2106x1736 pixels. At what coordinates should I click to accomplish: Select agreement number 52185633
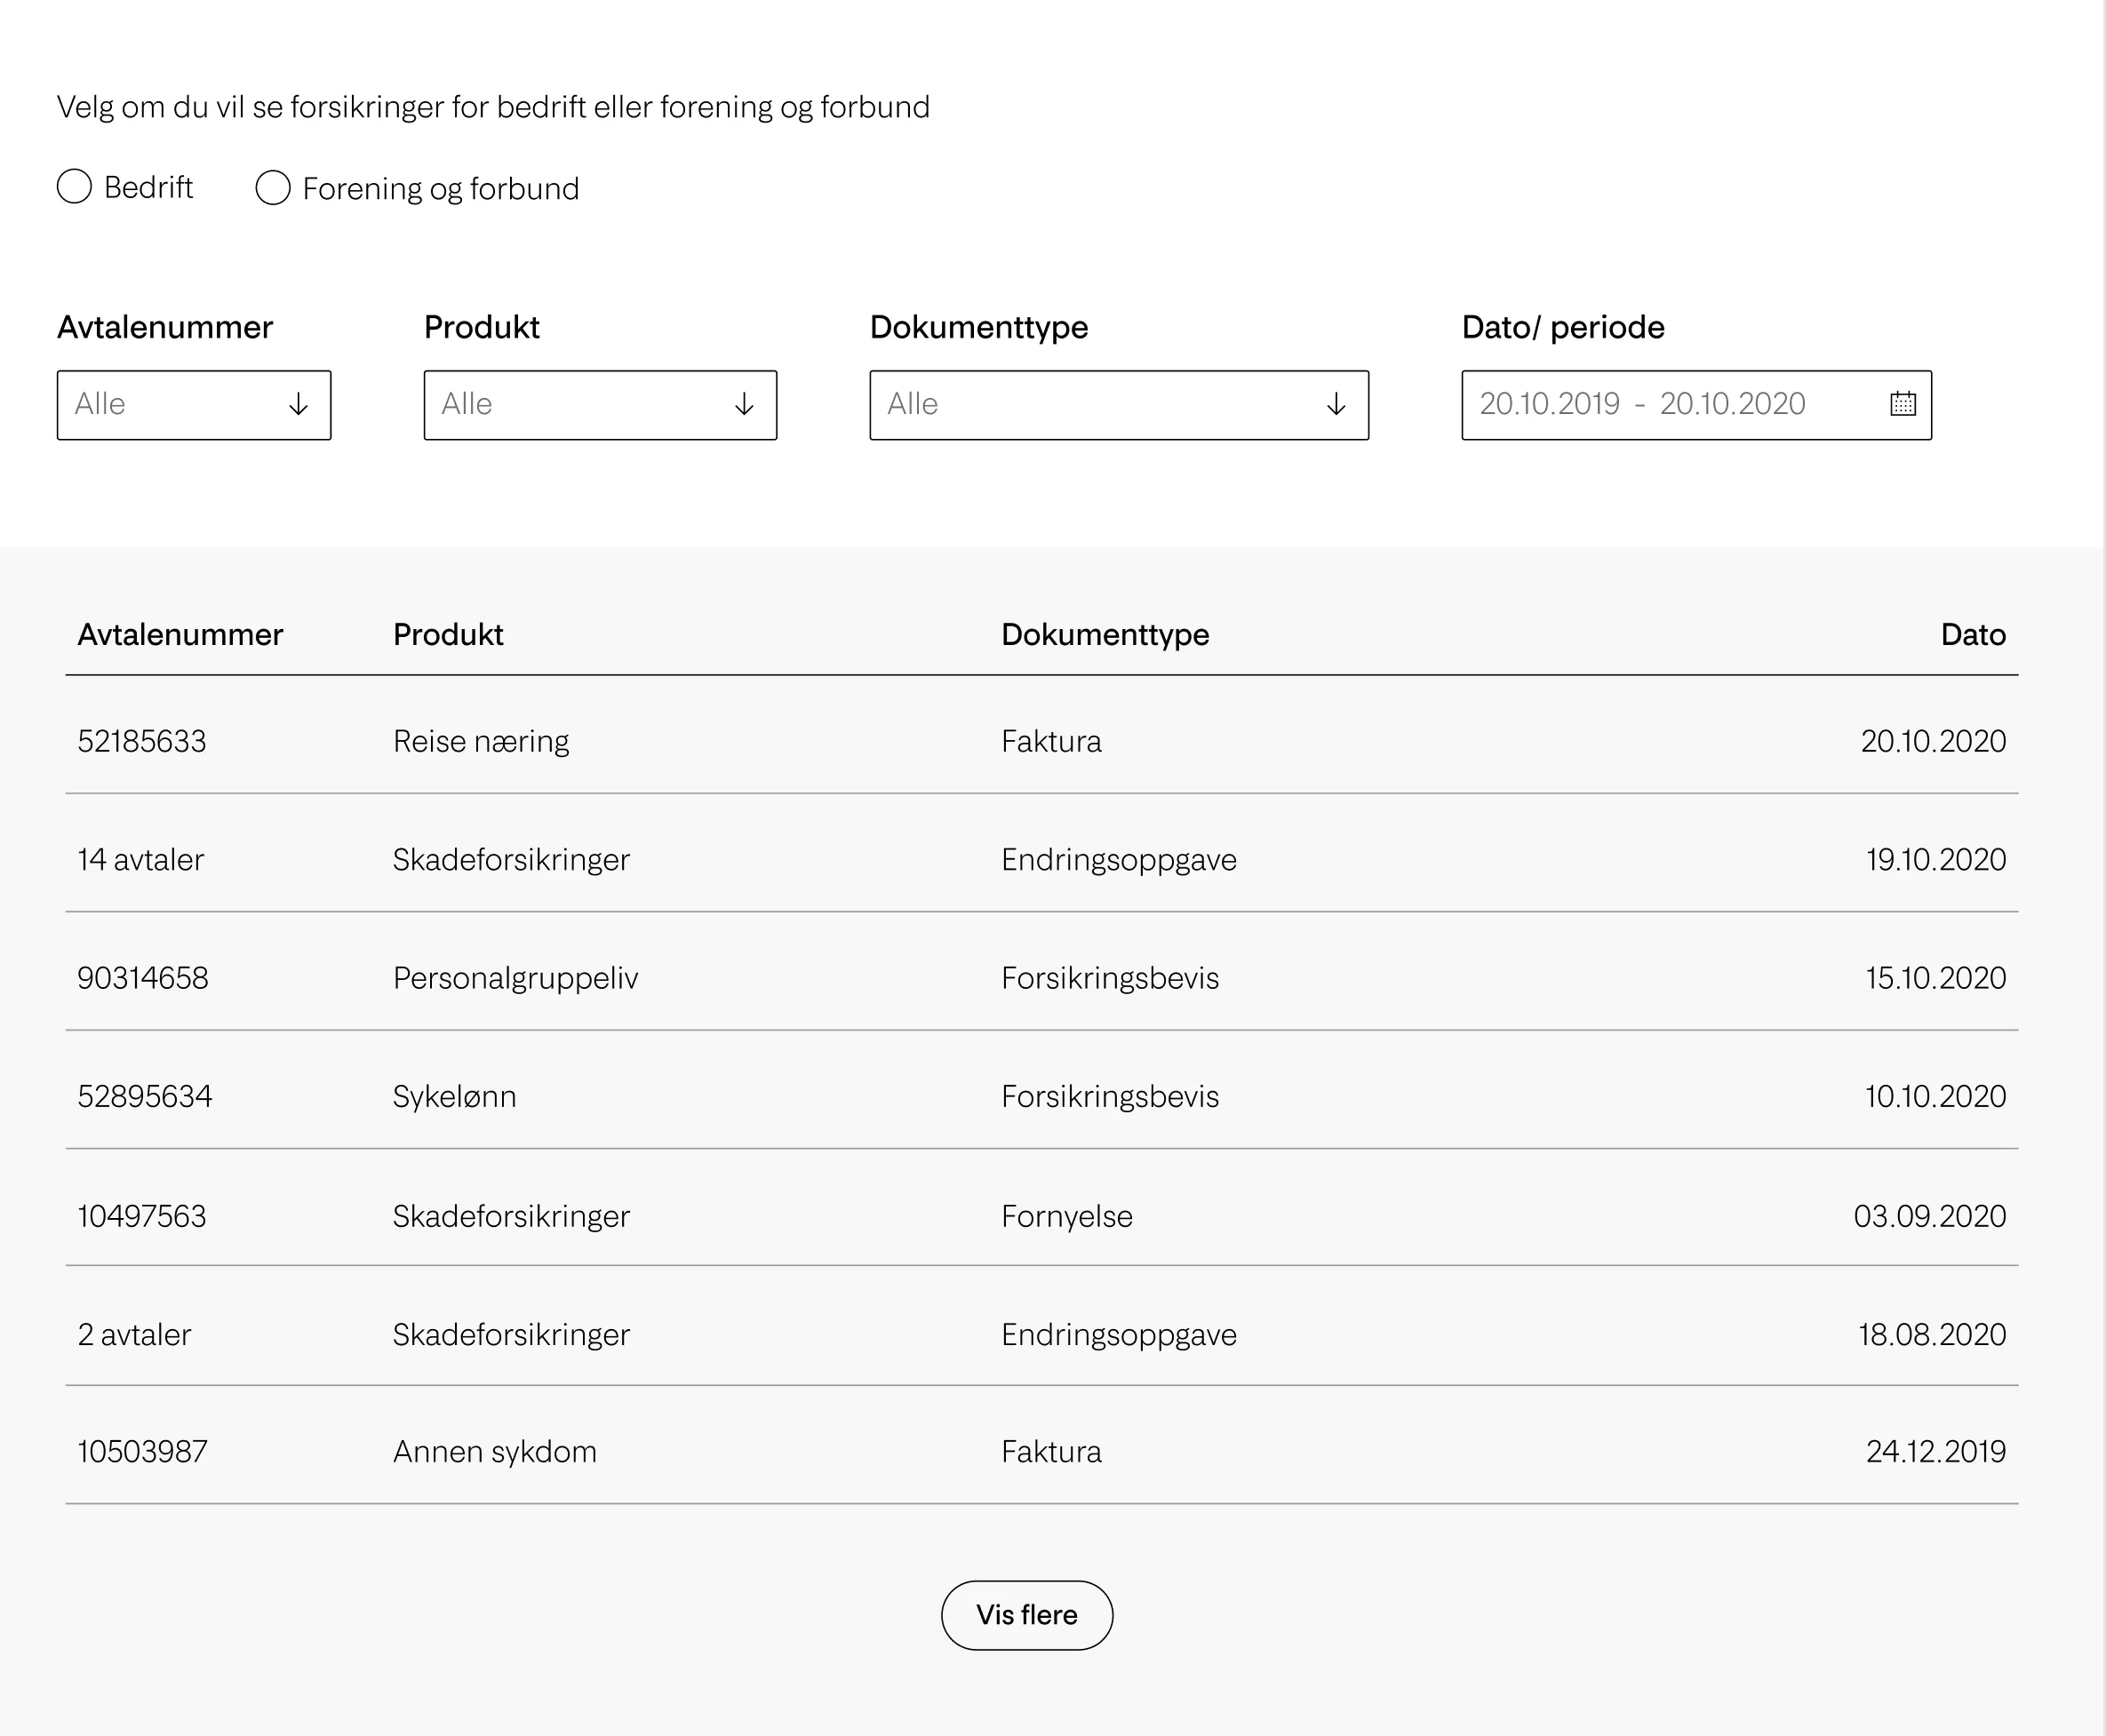[142, 741]
